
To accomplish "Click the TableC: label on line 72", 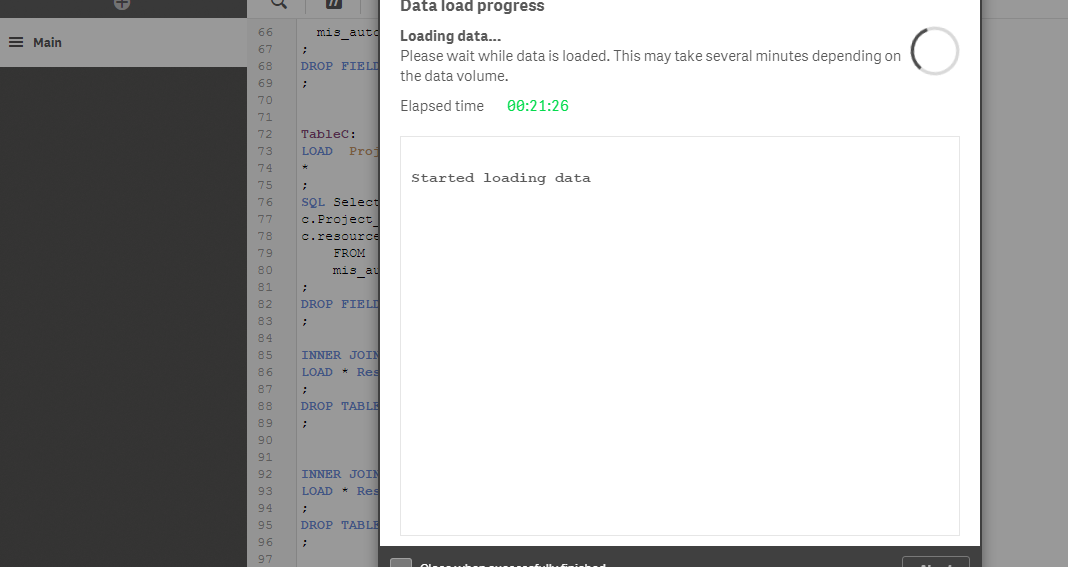I will pyautogui.click(x=328, y=134).
